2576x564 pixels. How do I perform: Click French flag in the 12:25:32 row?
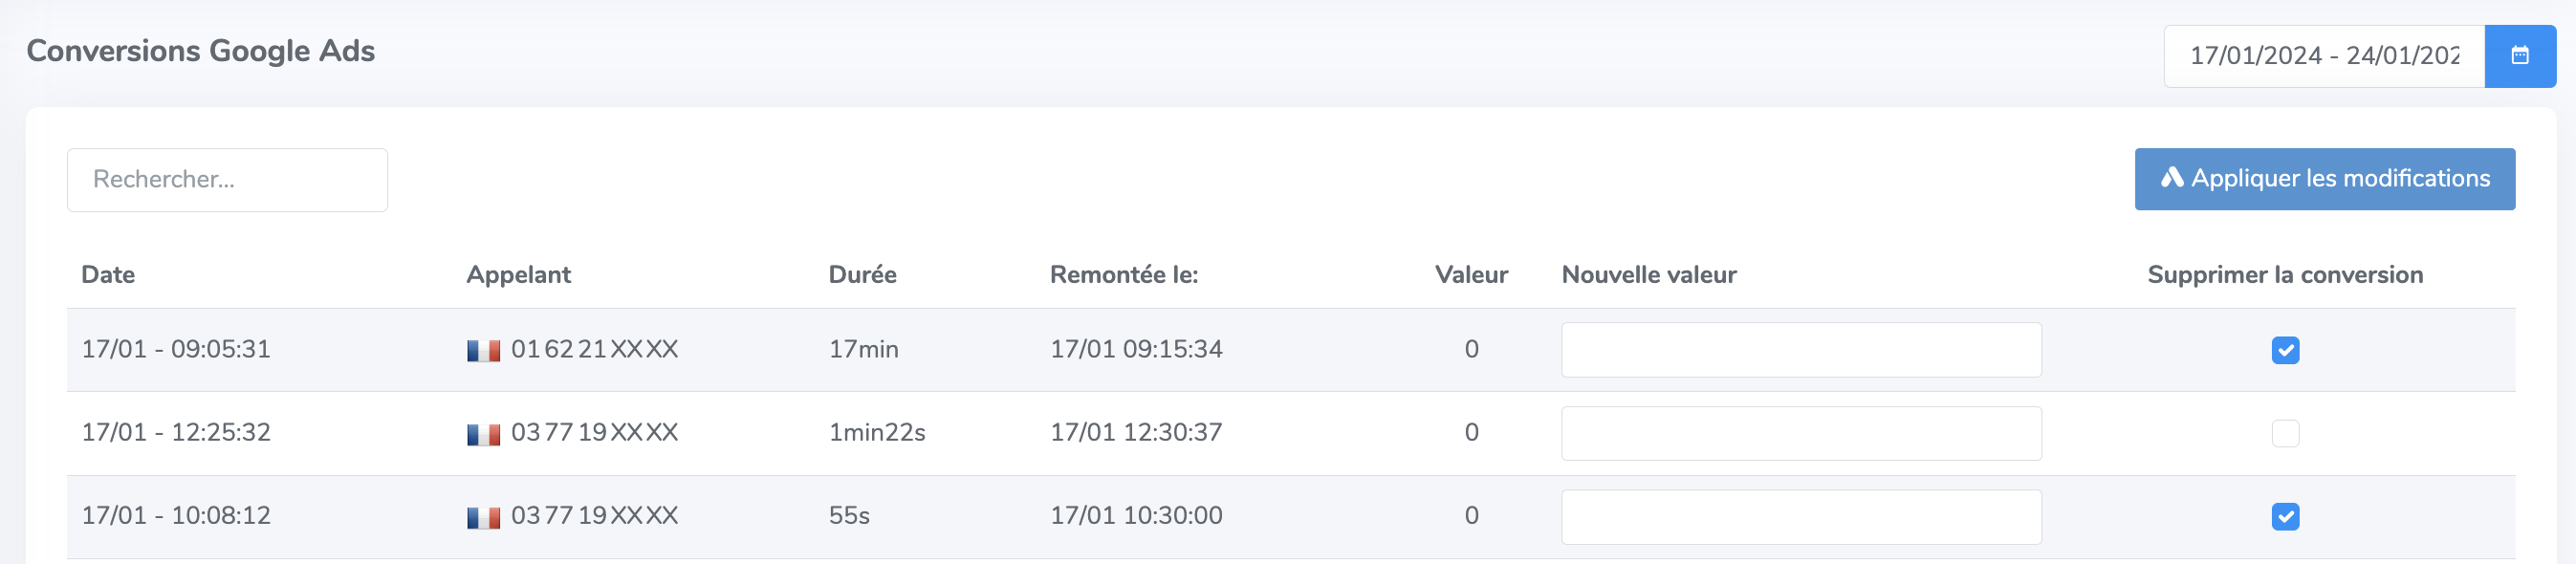484,434
